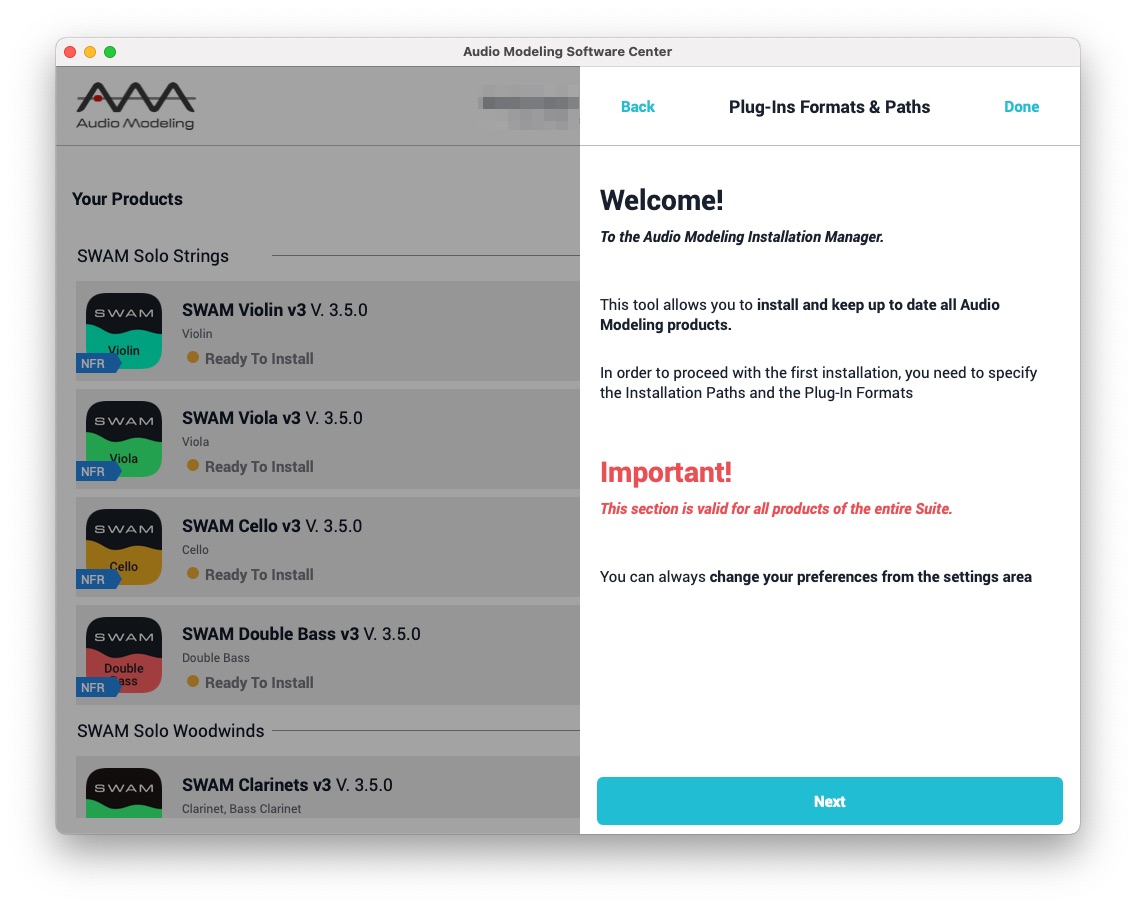Click the Next button
Viewport: 1136px width, 908px height.
pos(829,801)
